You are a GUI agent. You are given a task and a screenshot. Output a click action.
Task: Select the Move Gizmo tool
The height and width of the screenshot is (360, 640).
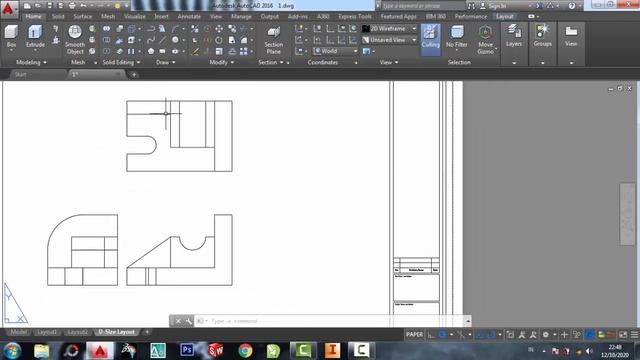[485, 39]
